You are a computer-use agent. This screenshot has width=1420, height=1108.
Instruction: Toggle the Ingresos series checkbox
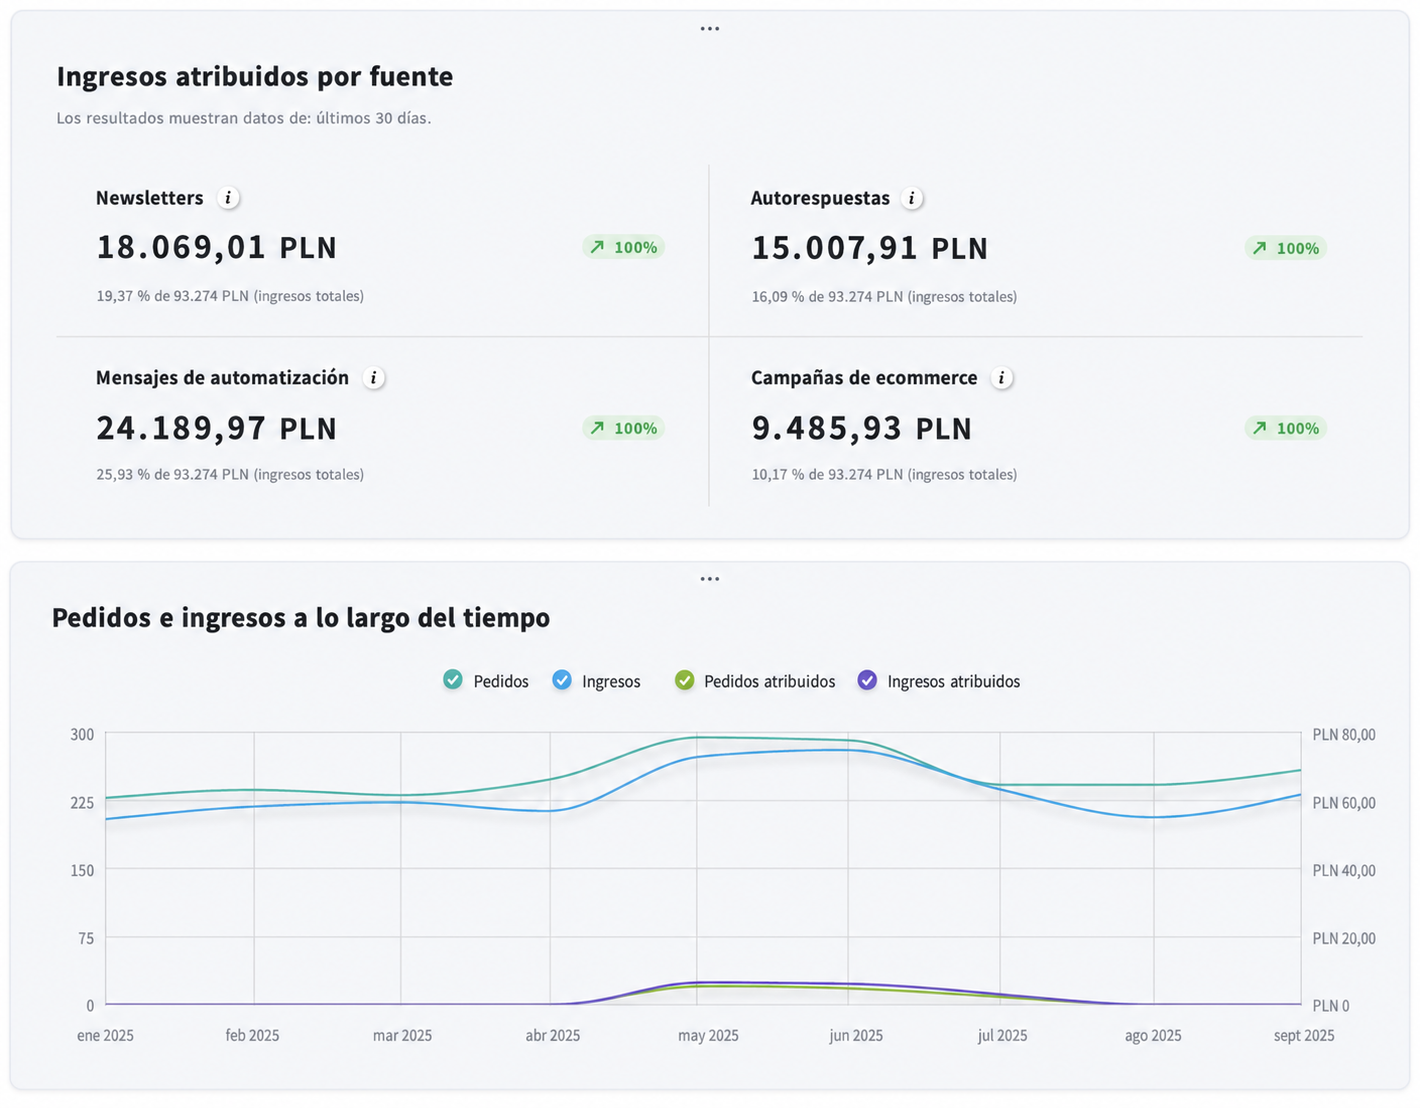point(562,680)
